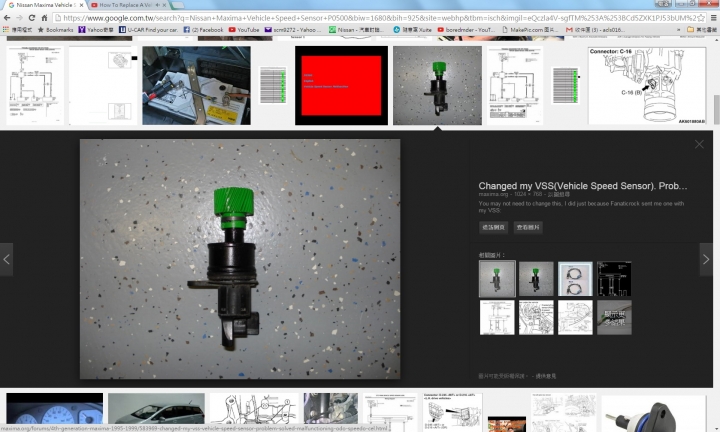Viewport: 720px width, 432px height.
Task: Click the search by image link after 1024 × 768
Action: [x=559, y=194]
